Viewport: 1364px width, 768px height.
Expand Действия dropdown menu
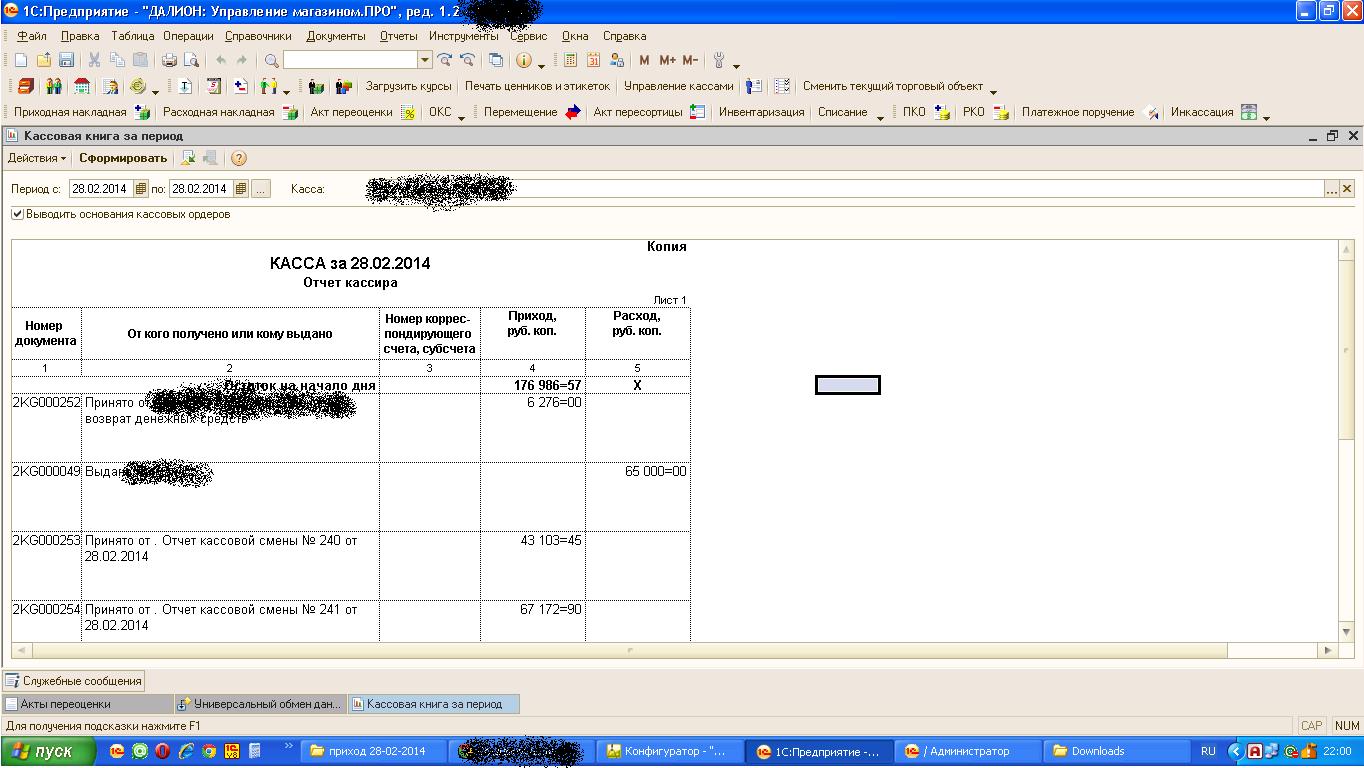(37, 158)
